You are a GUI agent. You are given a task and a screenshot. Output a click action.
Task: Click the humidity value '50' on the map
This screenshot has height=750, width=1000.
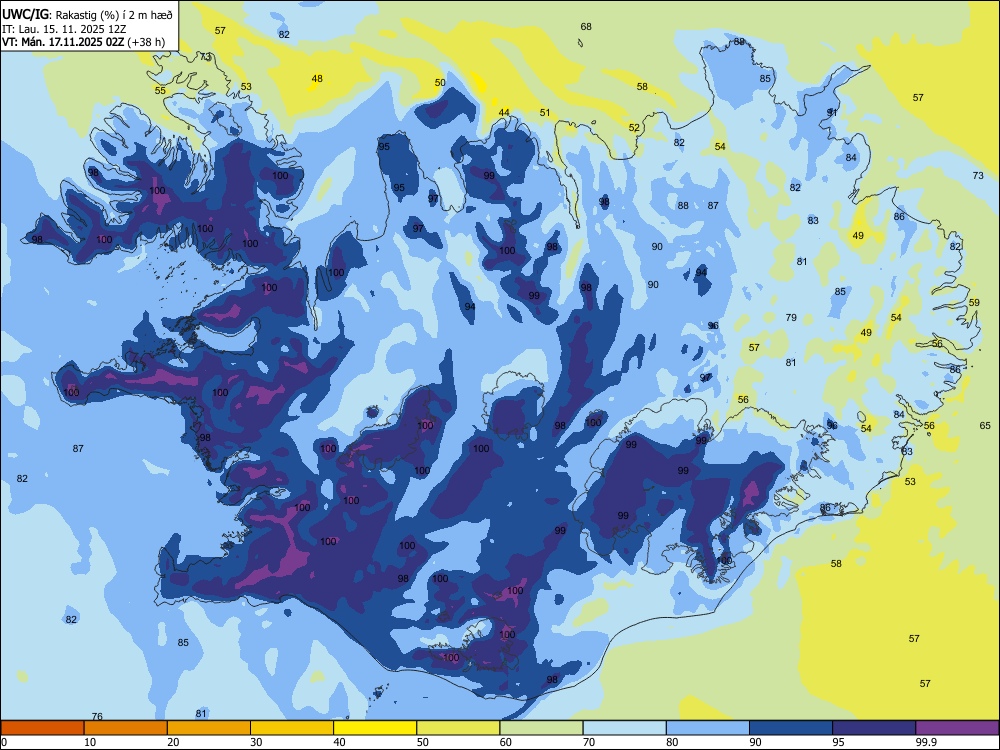click(x=440, y=82)
